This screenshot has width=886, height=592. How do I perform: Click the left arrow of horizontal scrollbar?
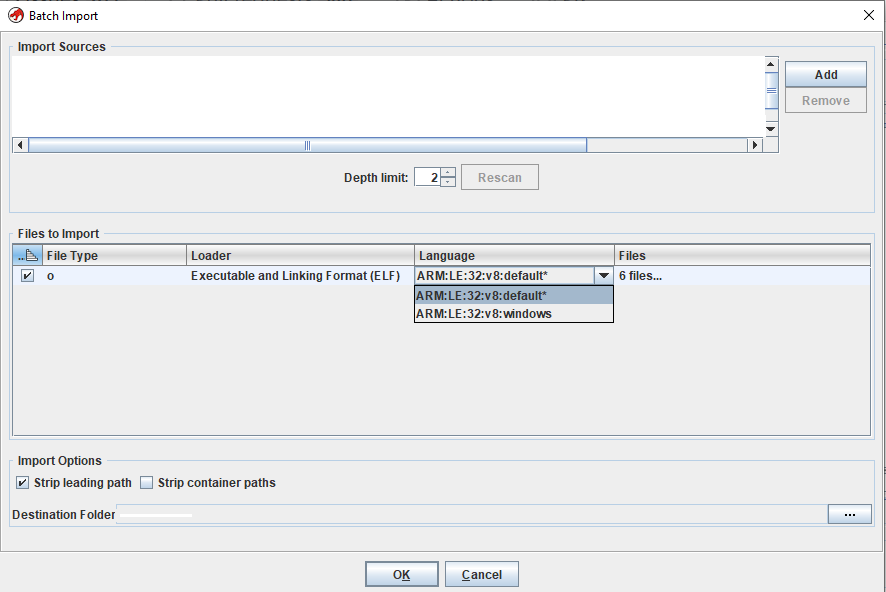pos(20,145)
